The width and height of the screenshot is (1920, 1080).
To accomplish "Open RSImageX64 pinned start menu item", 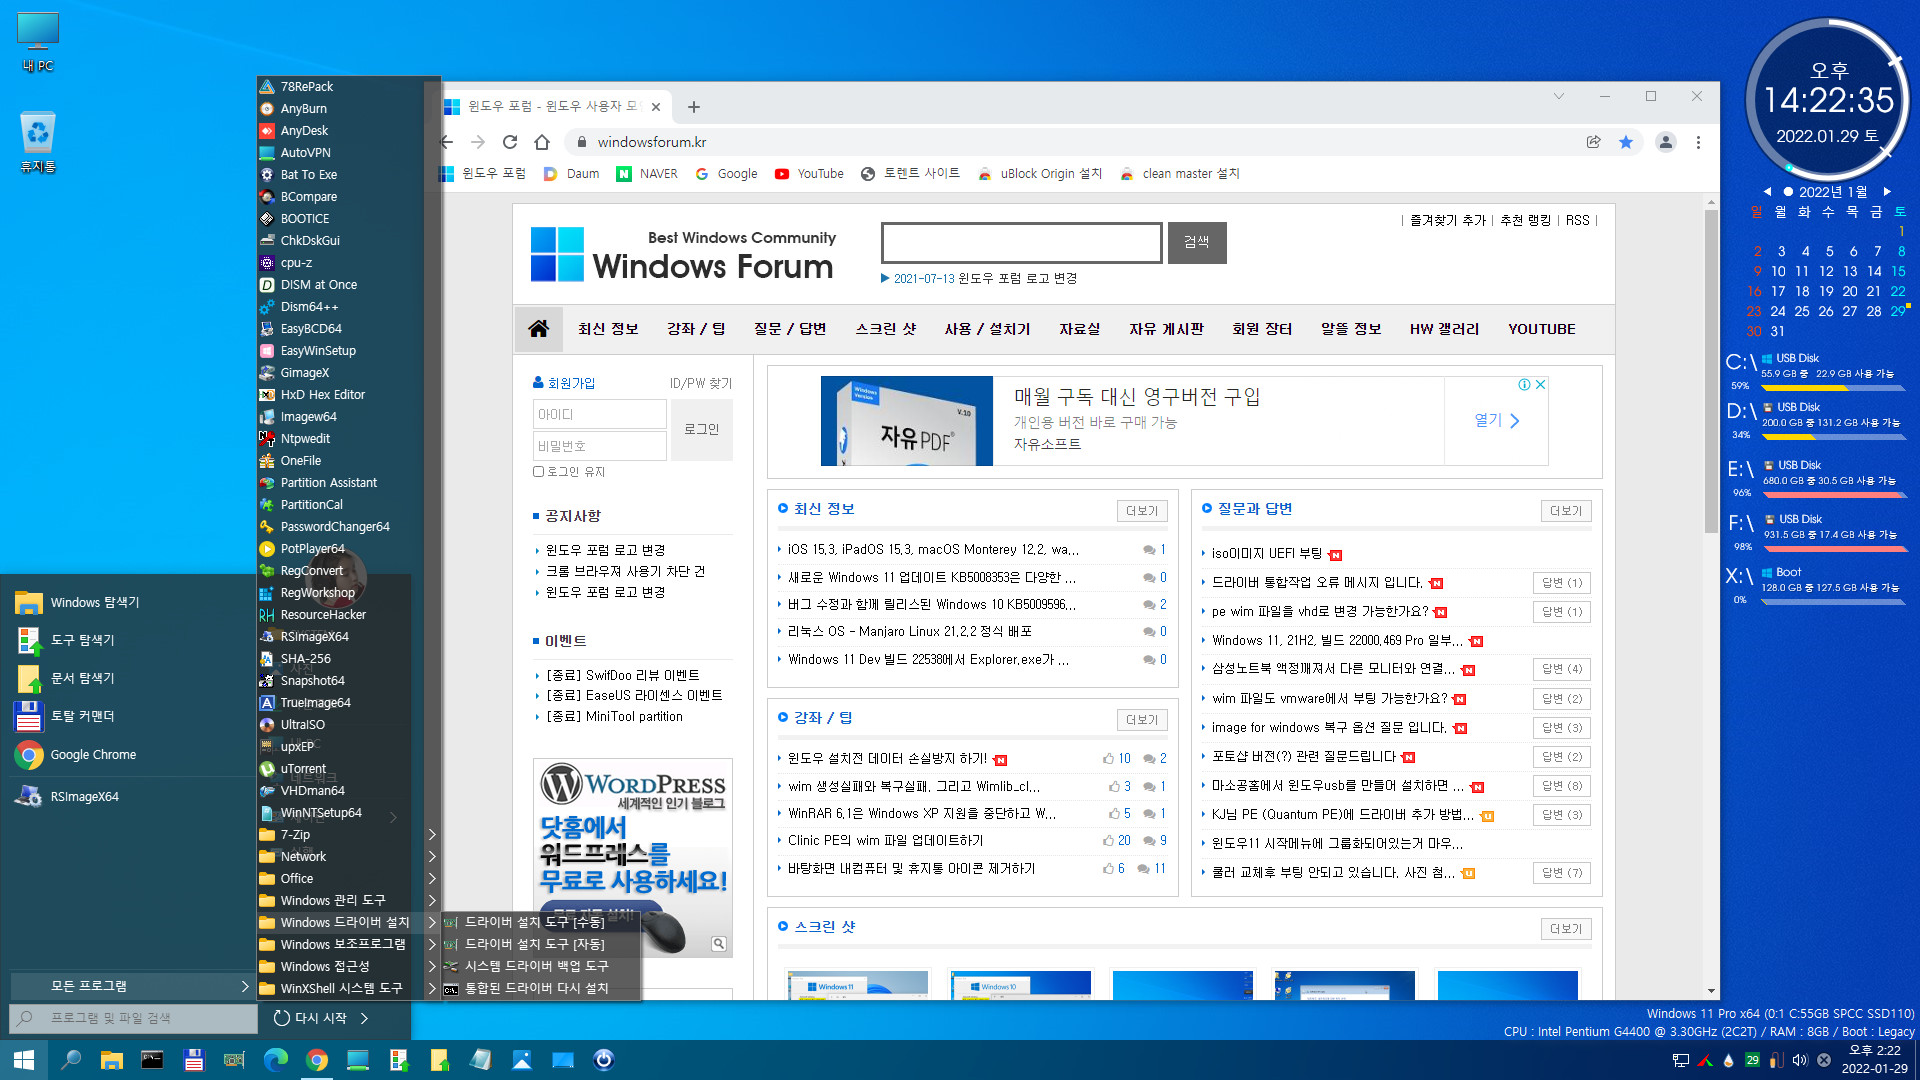I will (x=84, y=797).
